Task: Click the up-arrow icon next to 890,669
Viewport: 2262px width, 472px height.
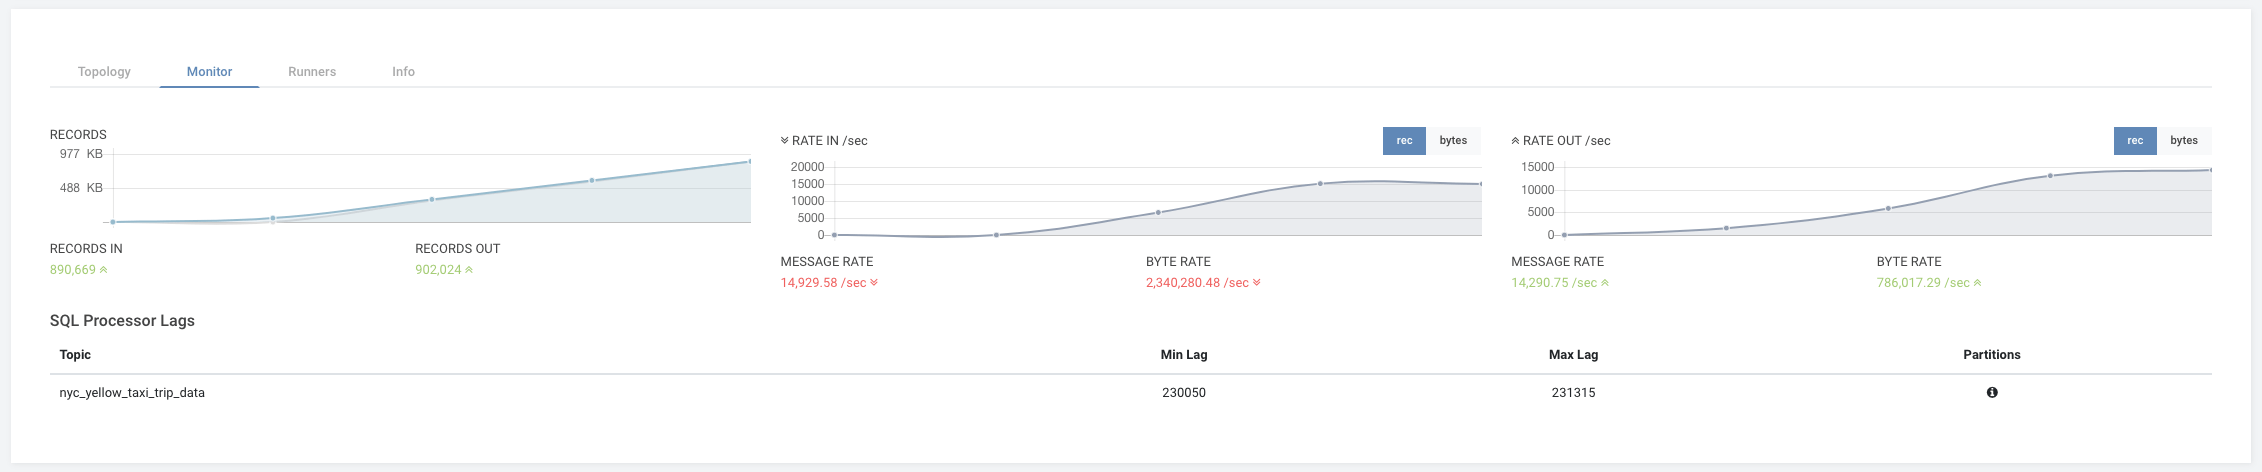Action: (104, 270)
